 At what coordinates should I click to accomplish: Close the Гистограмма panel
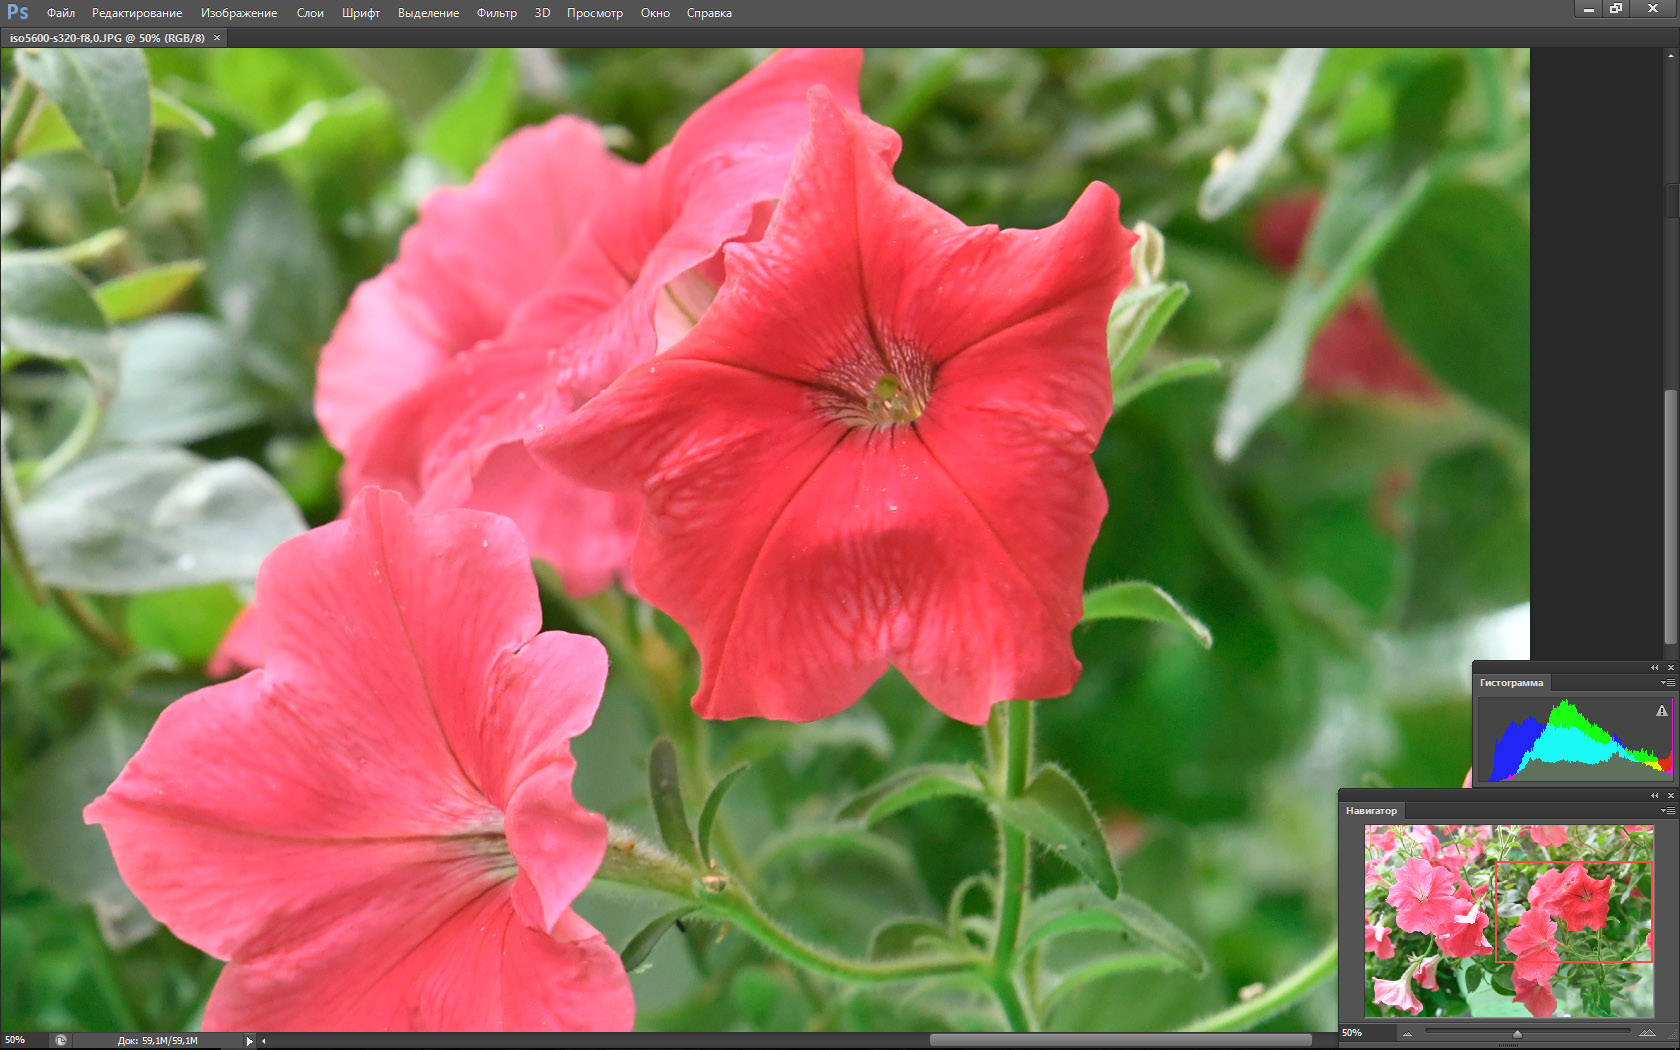tap(1670, 667)
